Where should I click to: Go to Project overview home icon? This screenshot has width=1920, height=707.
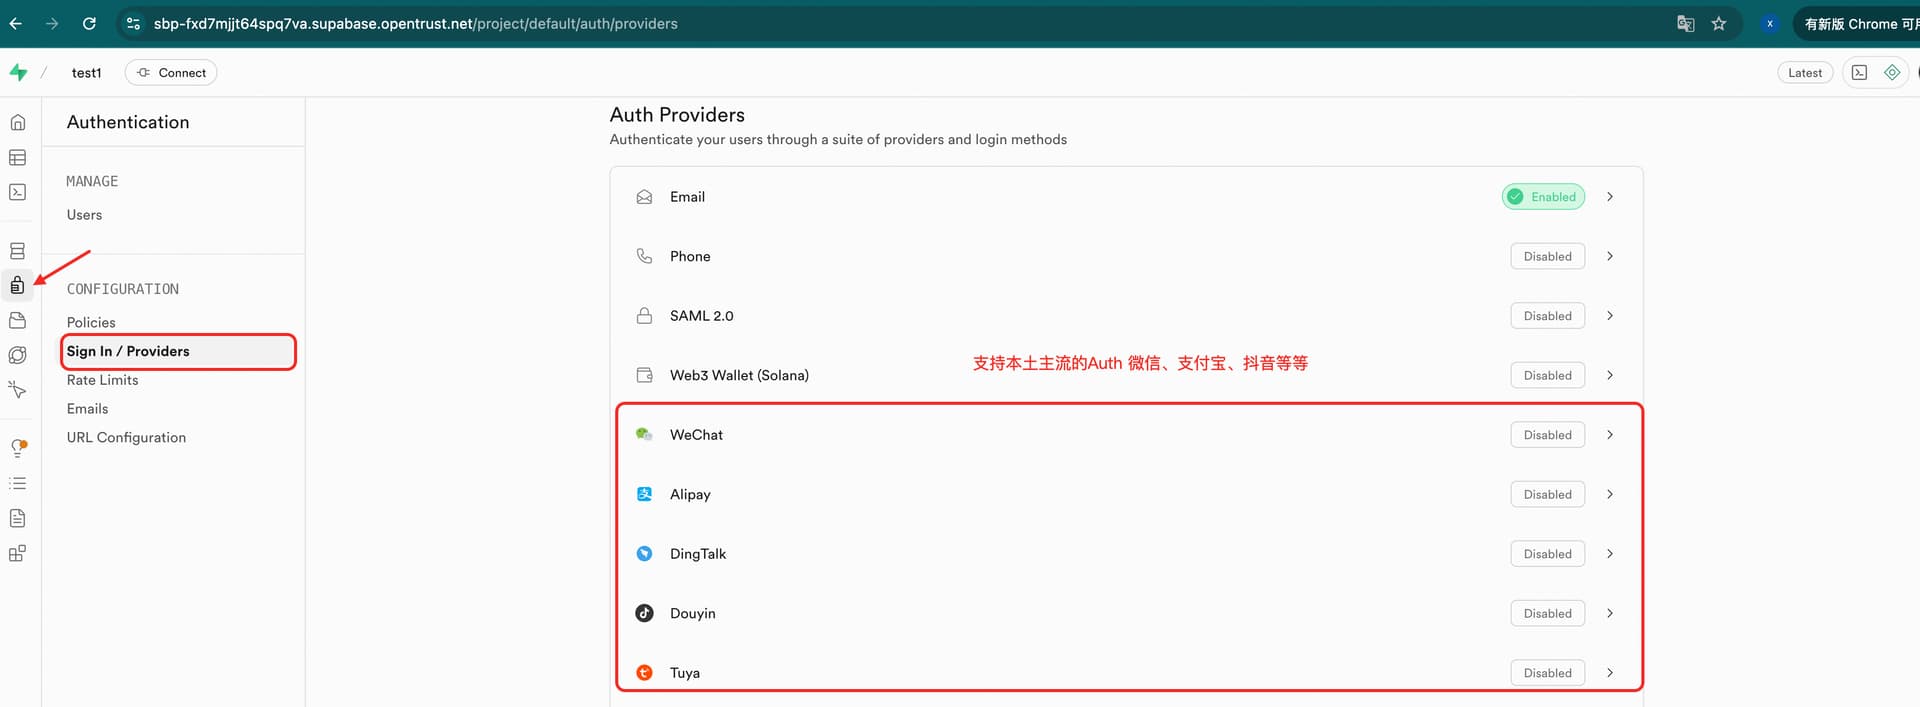coord(17,122)
